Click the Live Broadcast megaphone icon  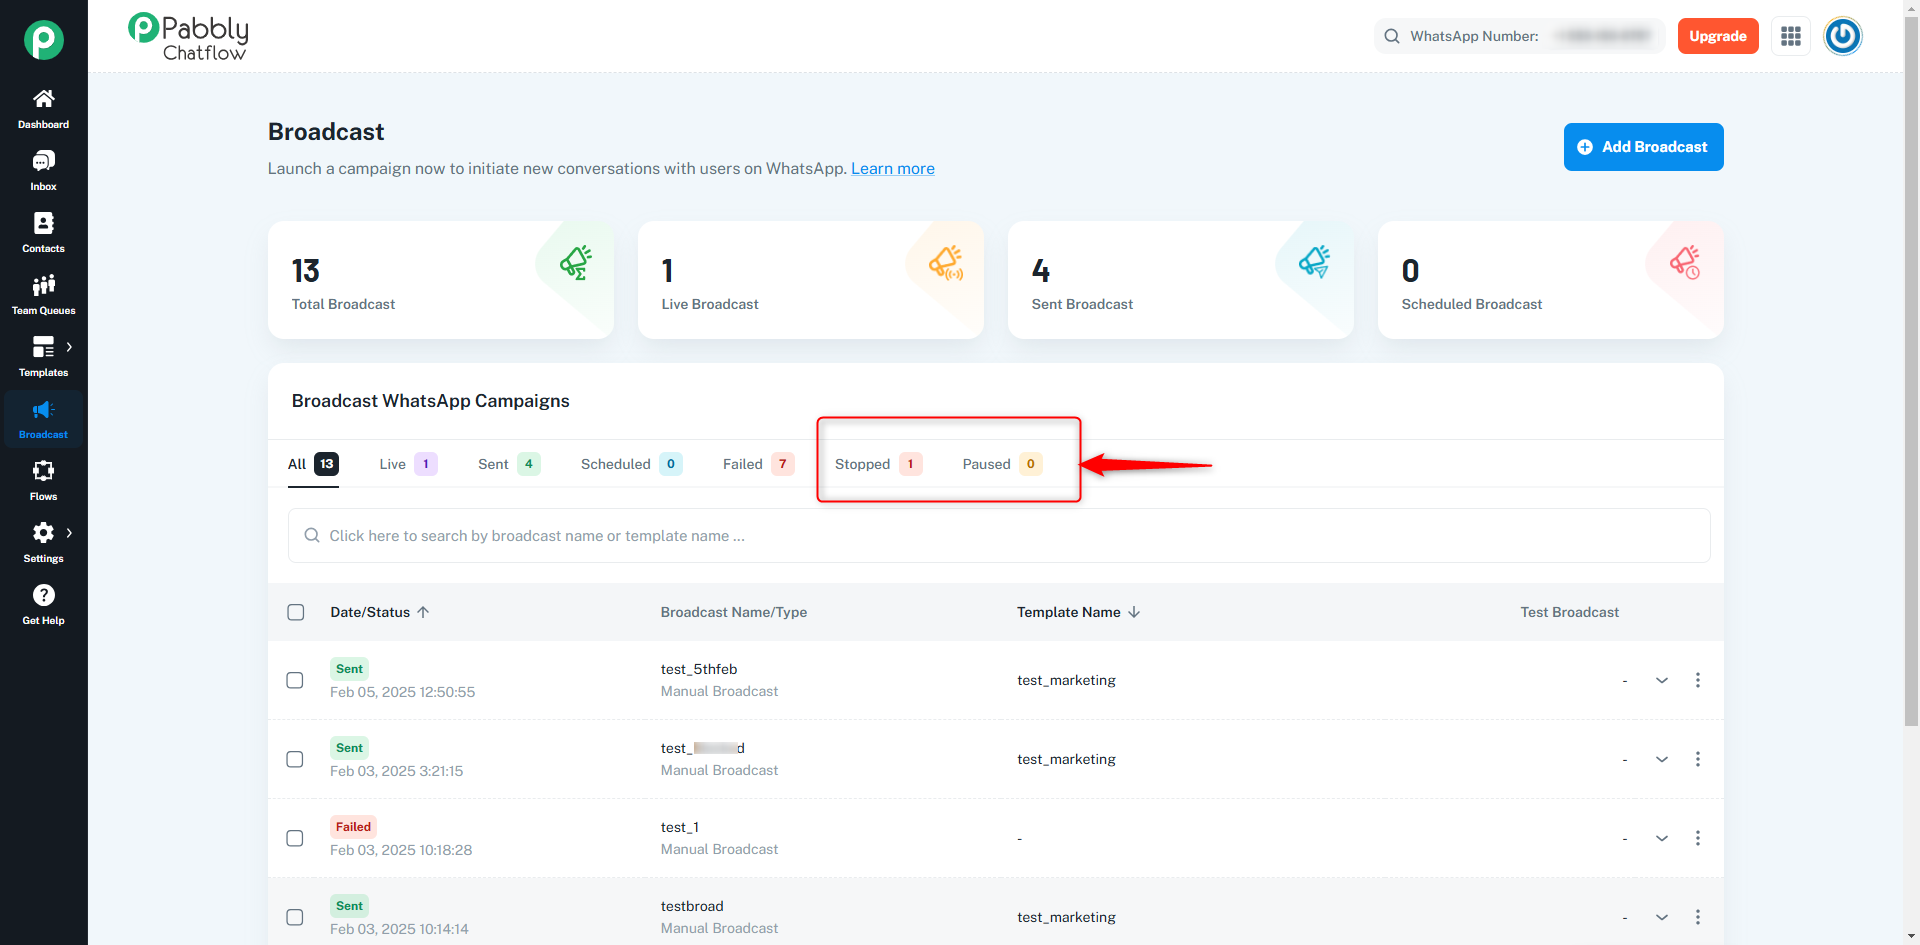tap(946, 262)
